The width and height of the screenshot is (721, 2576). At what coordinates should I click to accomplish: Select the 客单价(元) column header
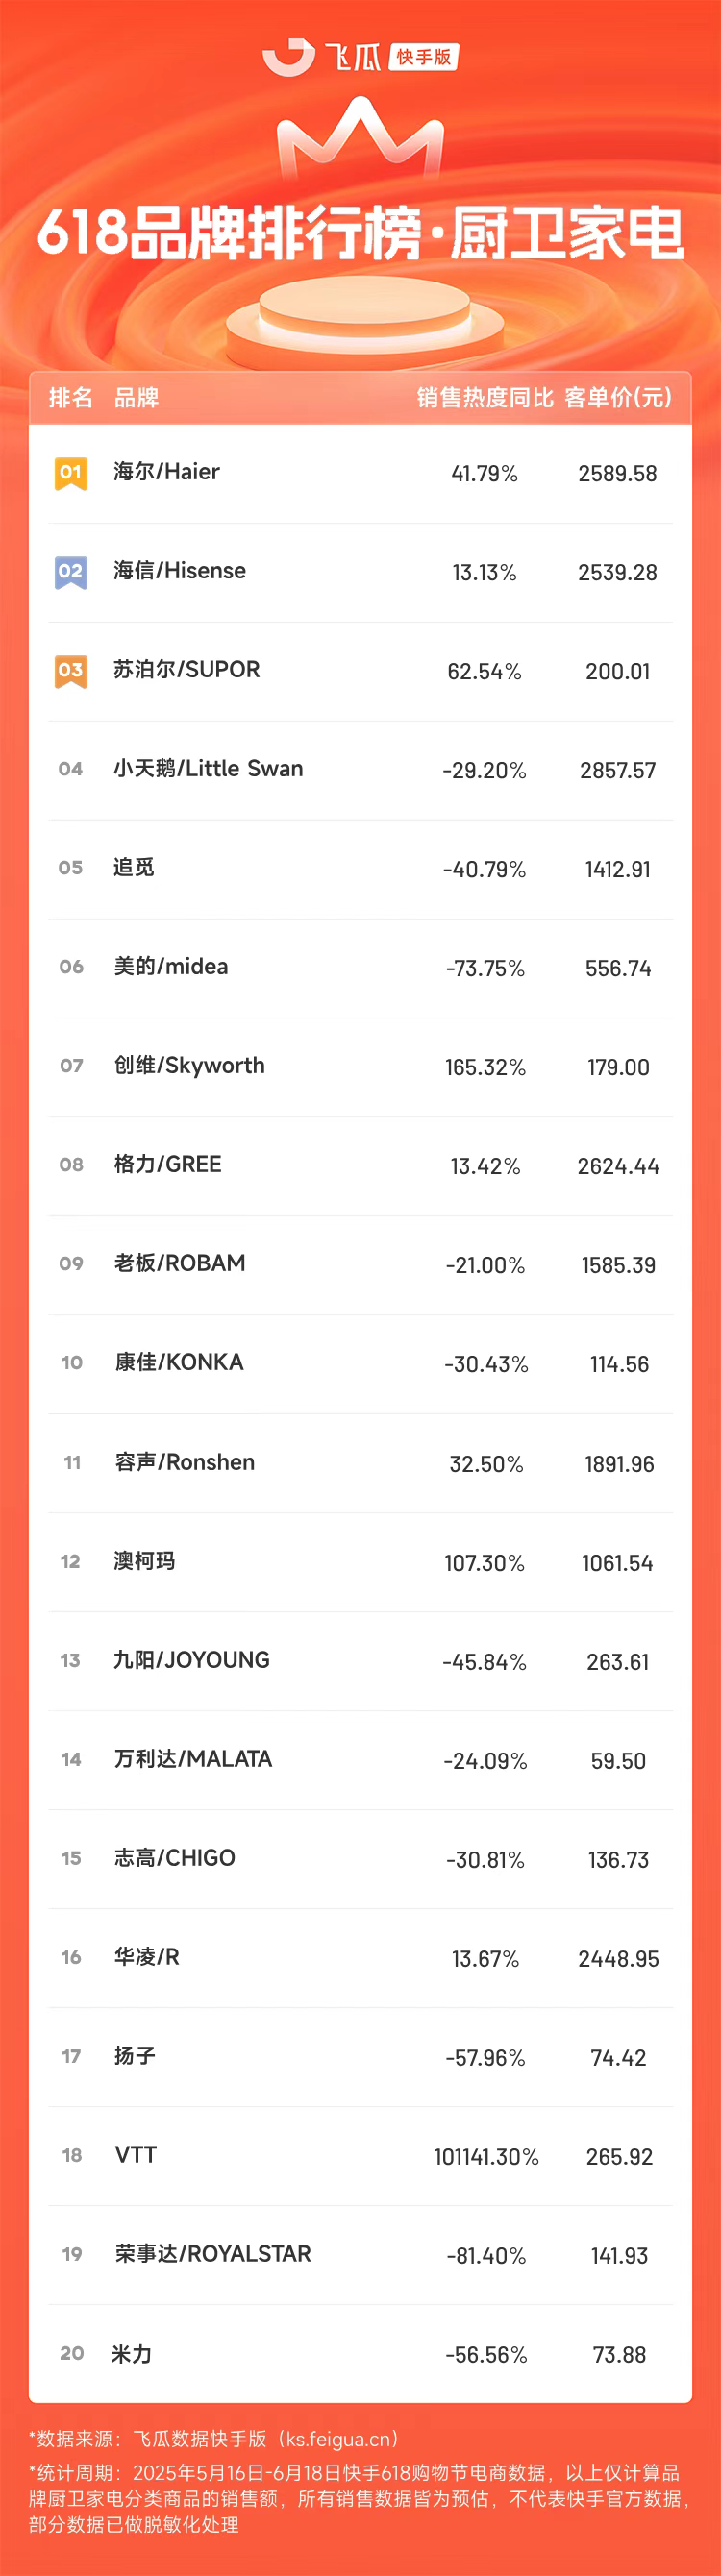coord(618,398)
